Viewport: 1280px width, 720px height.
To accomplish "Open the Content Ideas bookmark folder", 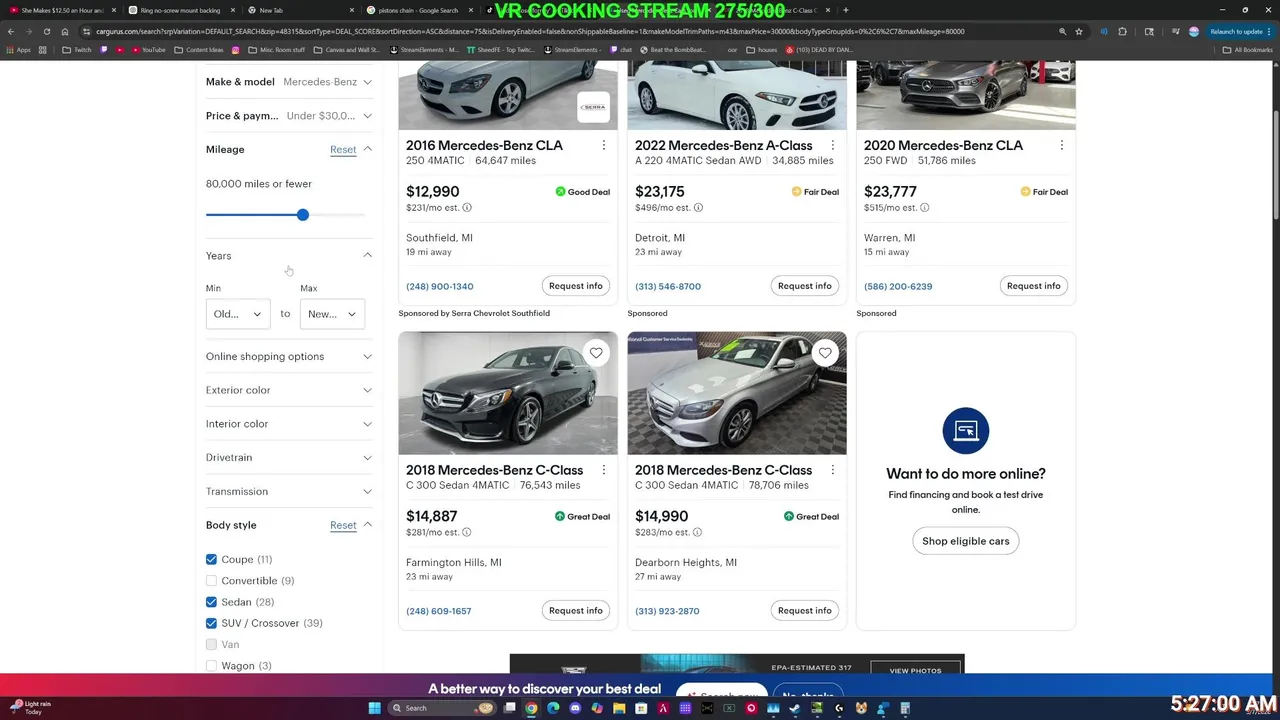I will coord(199,50).
